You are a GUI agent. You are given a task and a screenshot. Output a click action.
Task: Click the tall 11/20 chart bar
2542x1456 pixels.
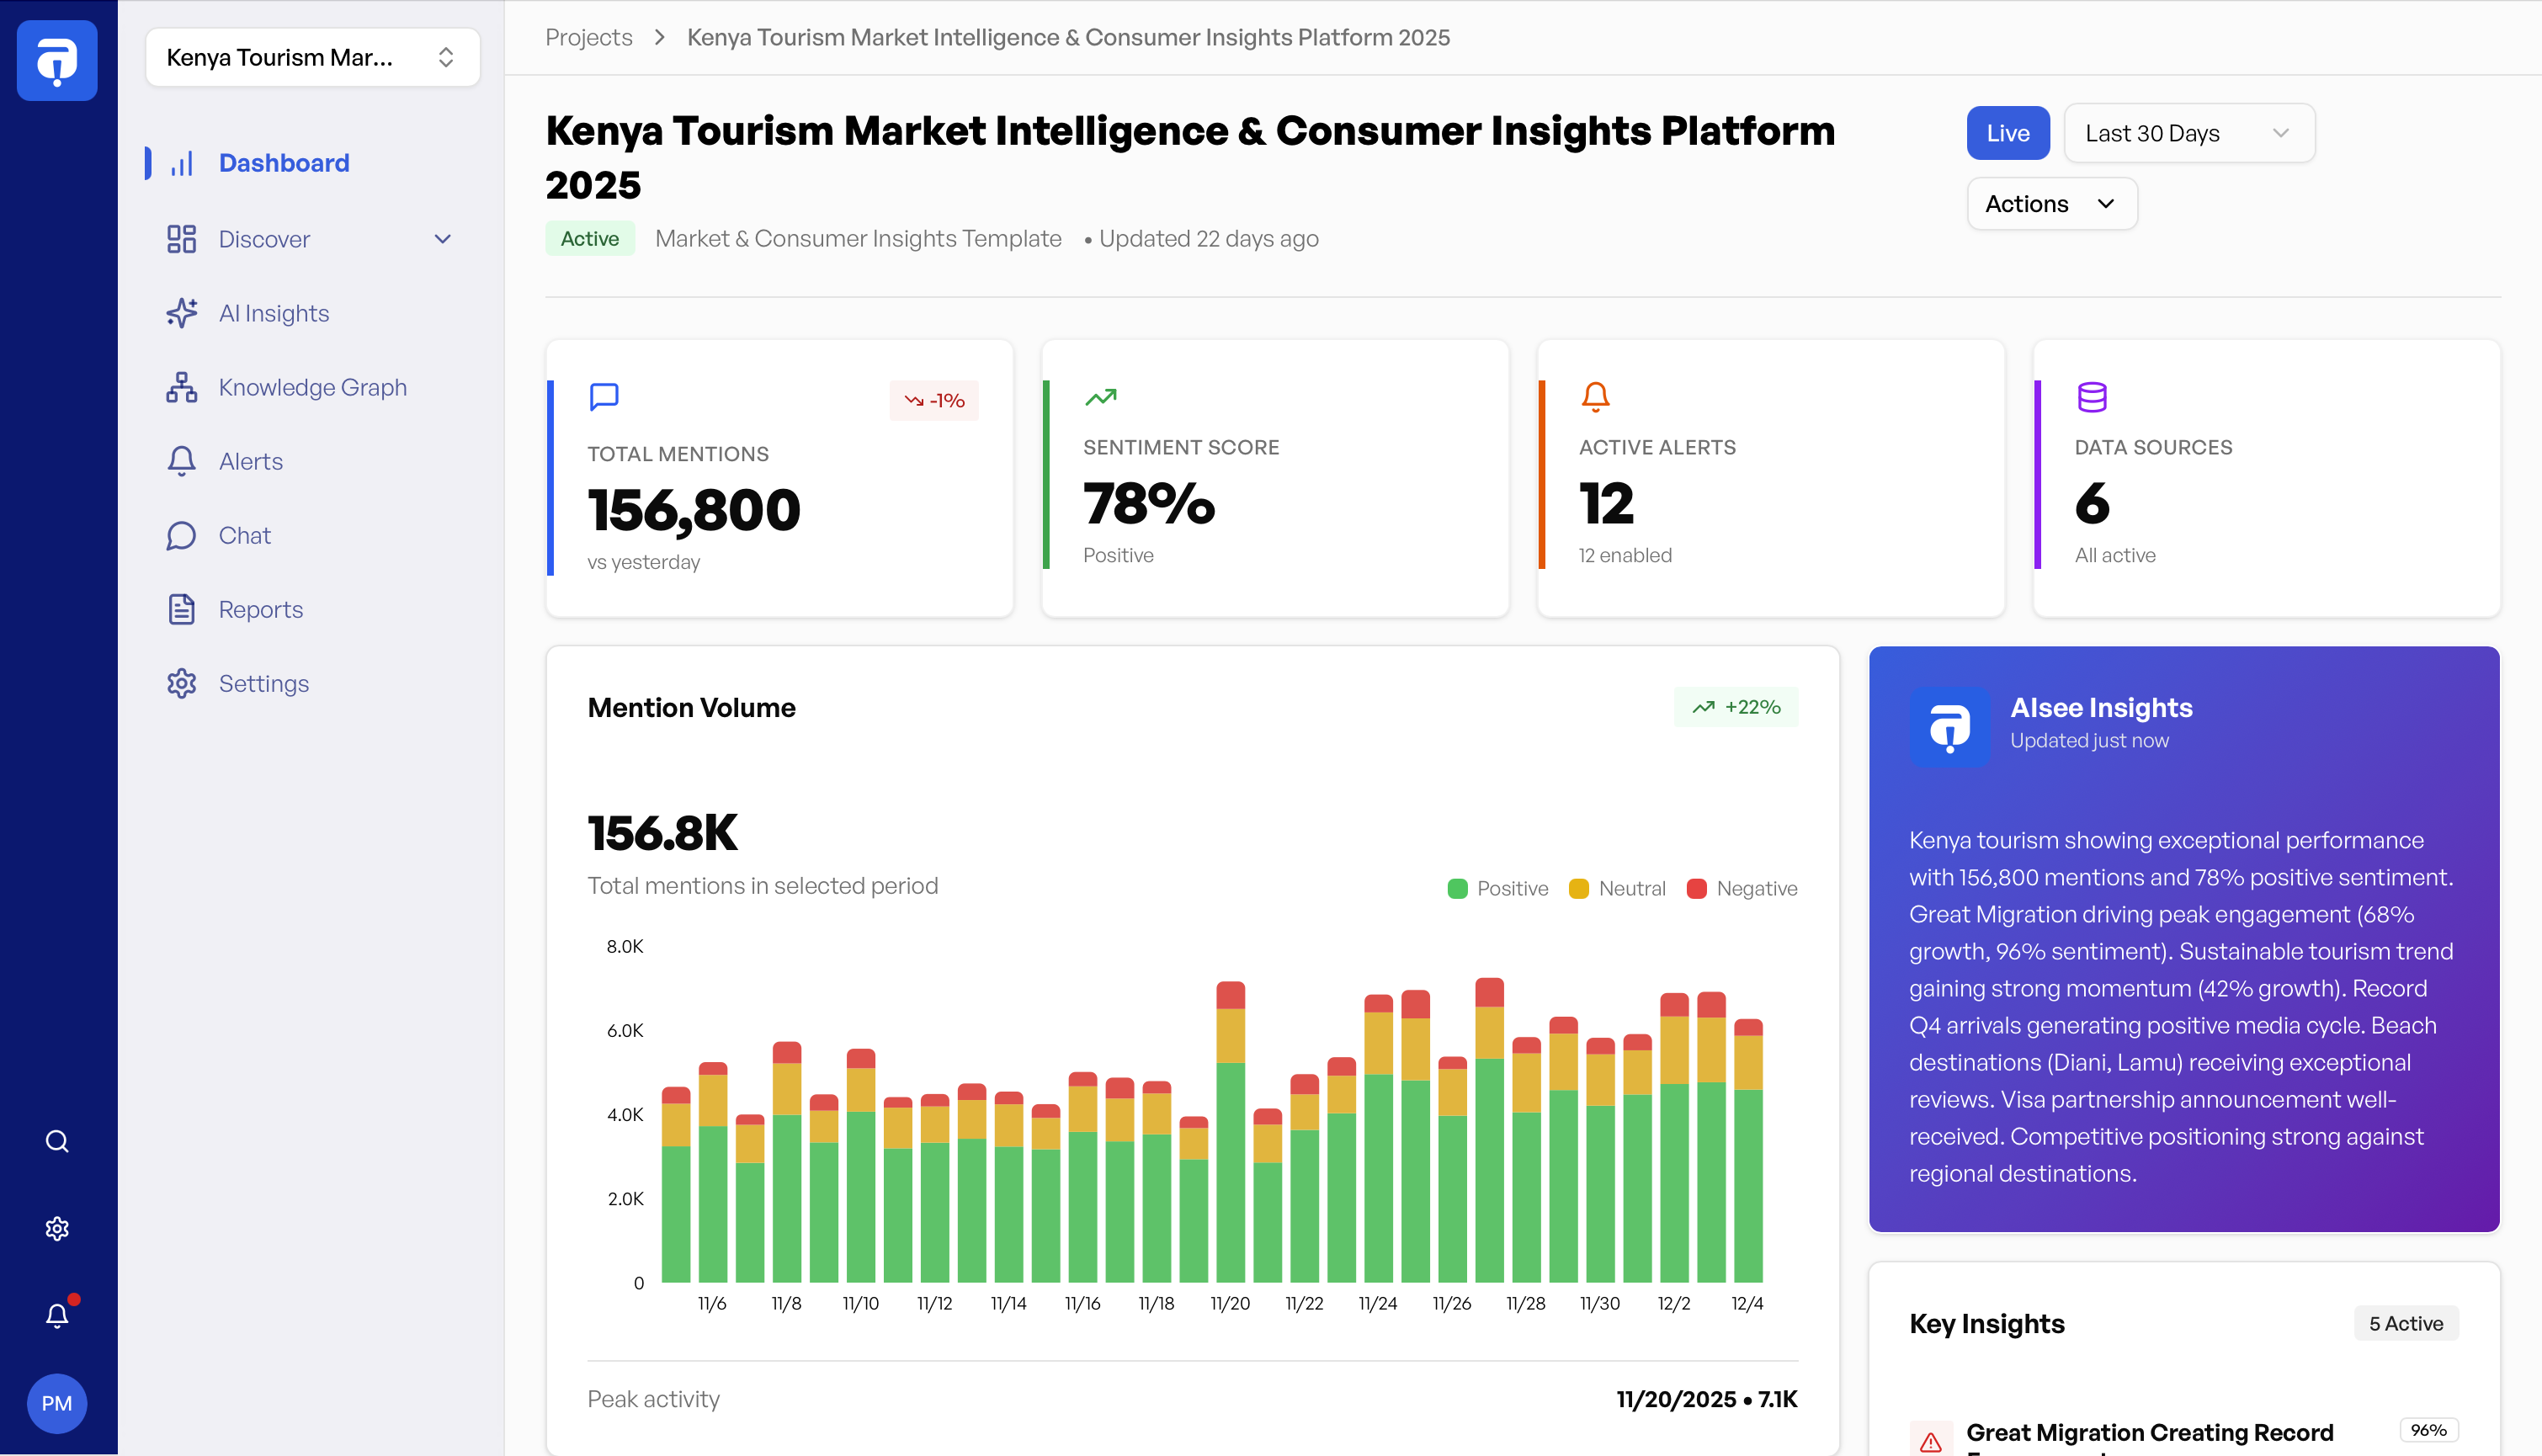pyautogui.click(x=1230, y=1150)
